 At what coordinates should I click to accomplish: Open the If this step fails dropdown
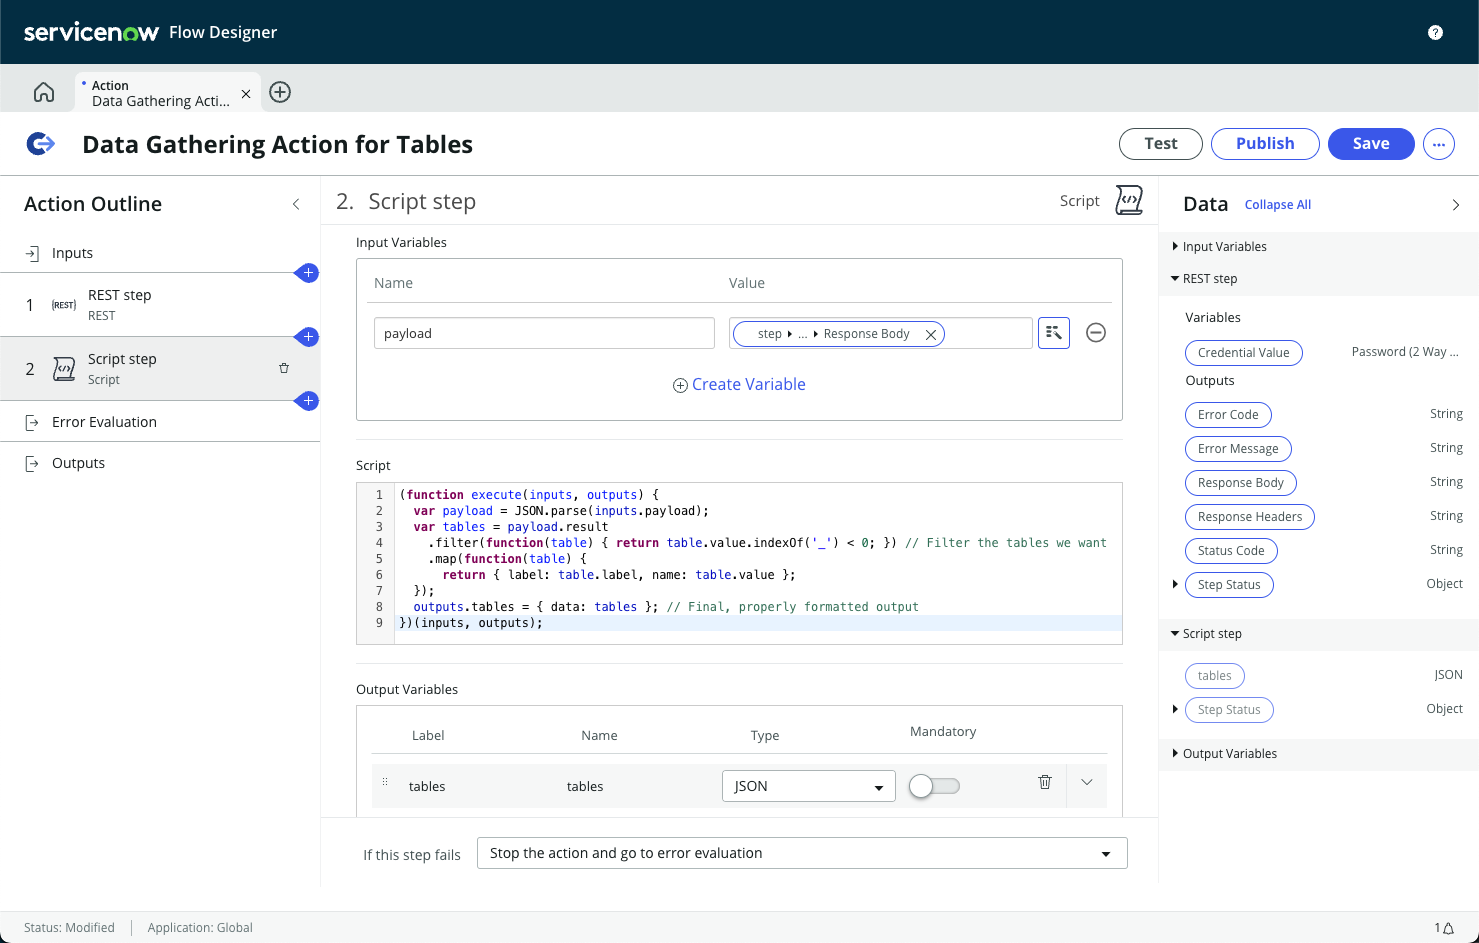pyautogui.click(x=802, y=853)
